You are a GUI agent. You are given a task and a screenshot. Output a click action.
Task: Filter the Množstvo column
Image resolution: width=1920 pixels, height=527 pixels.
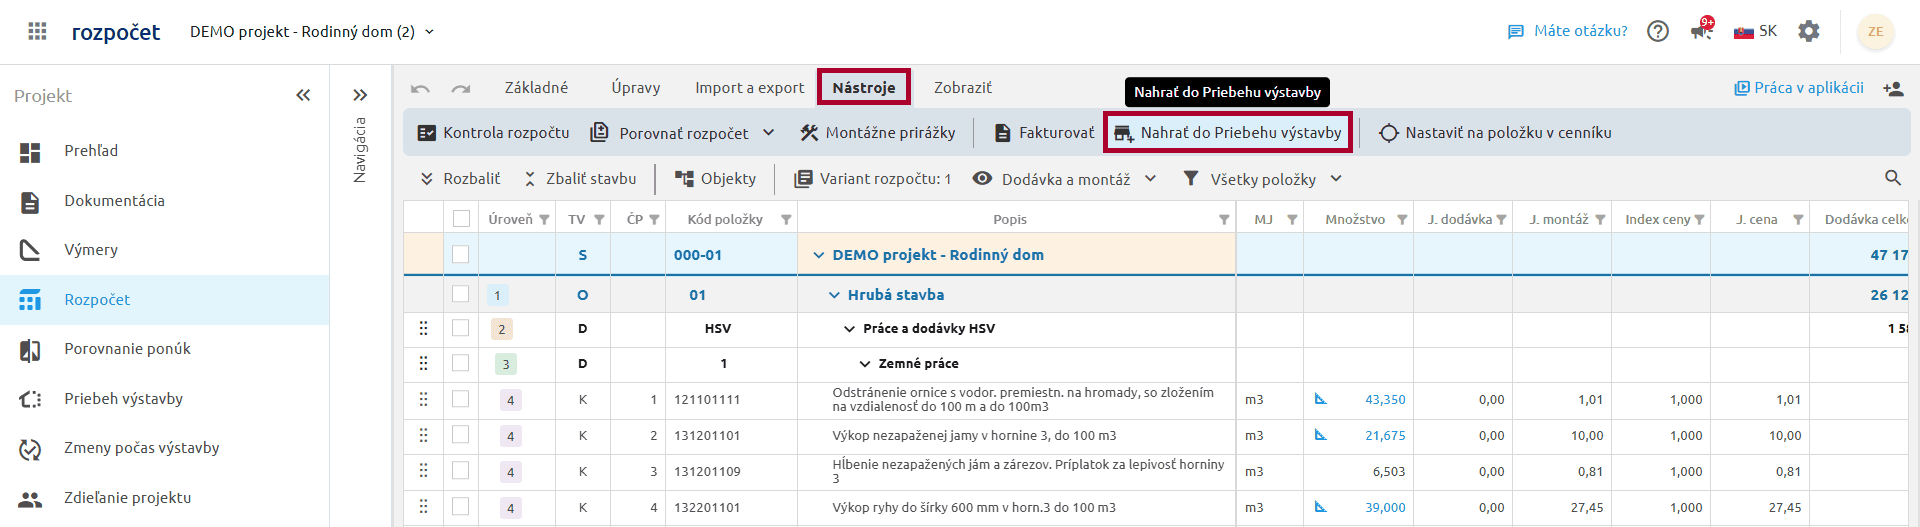1402,220
